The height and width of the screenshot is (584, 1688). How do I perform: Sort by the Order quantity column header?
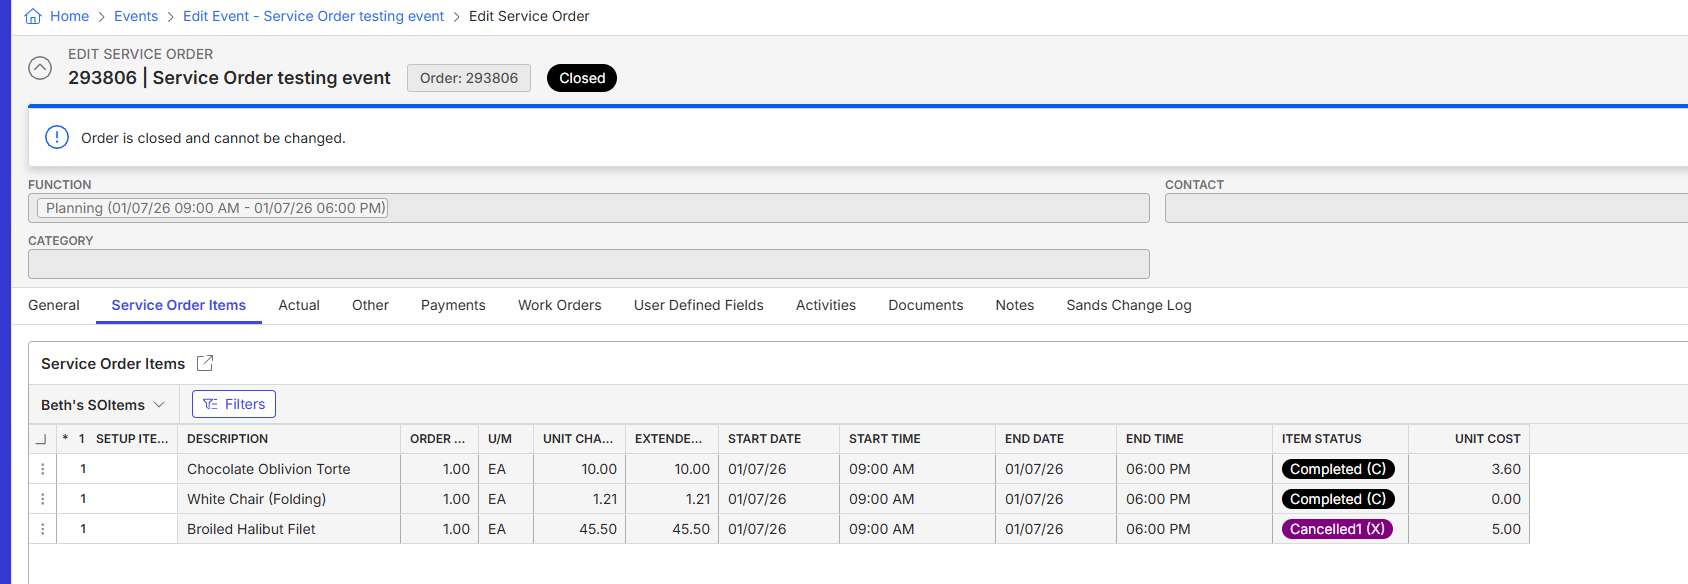click(x=439, y=439)
